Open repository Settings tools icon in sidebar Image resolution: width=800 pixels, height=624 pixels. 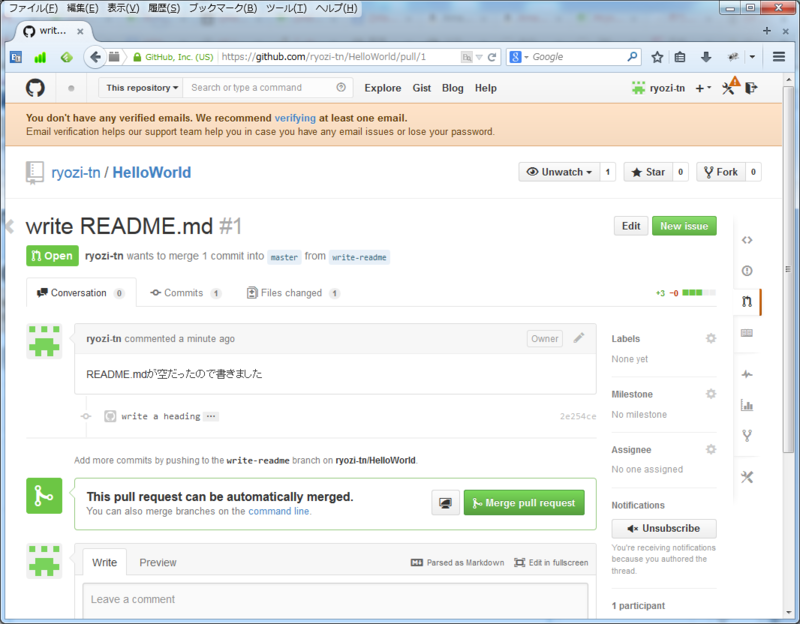click(x=747, y=477)
